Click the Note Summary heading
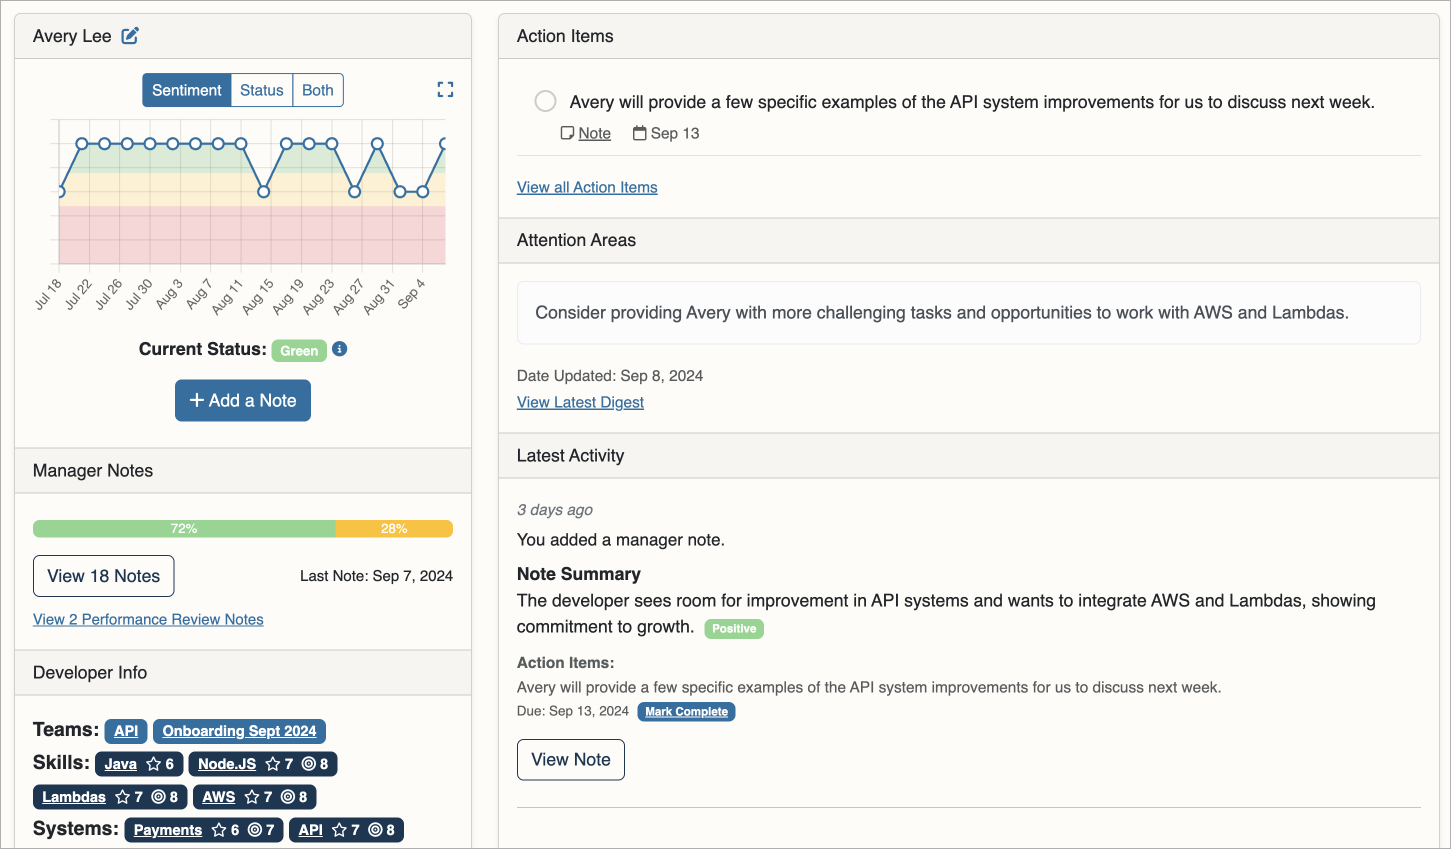 click(579, 574)
